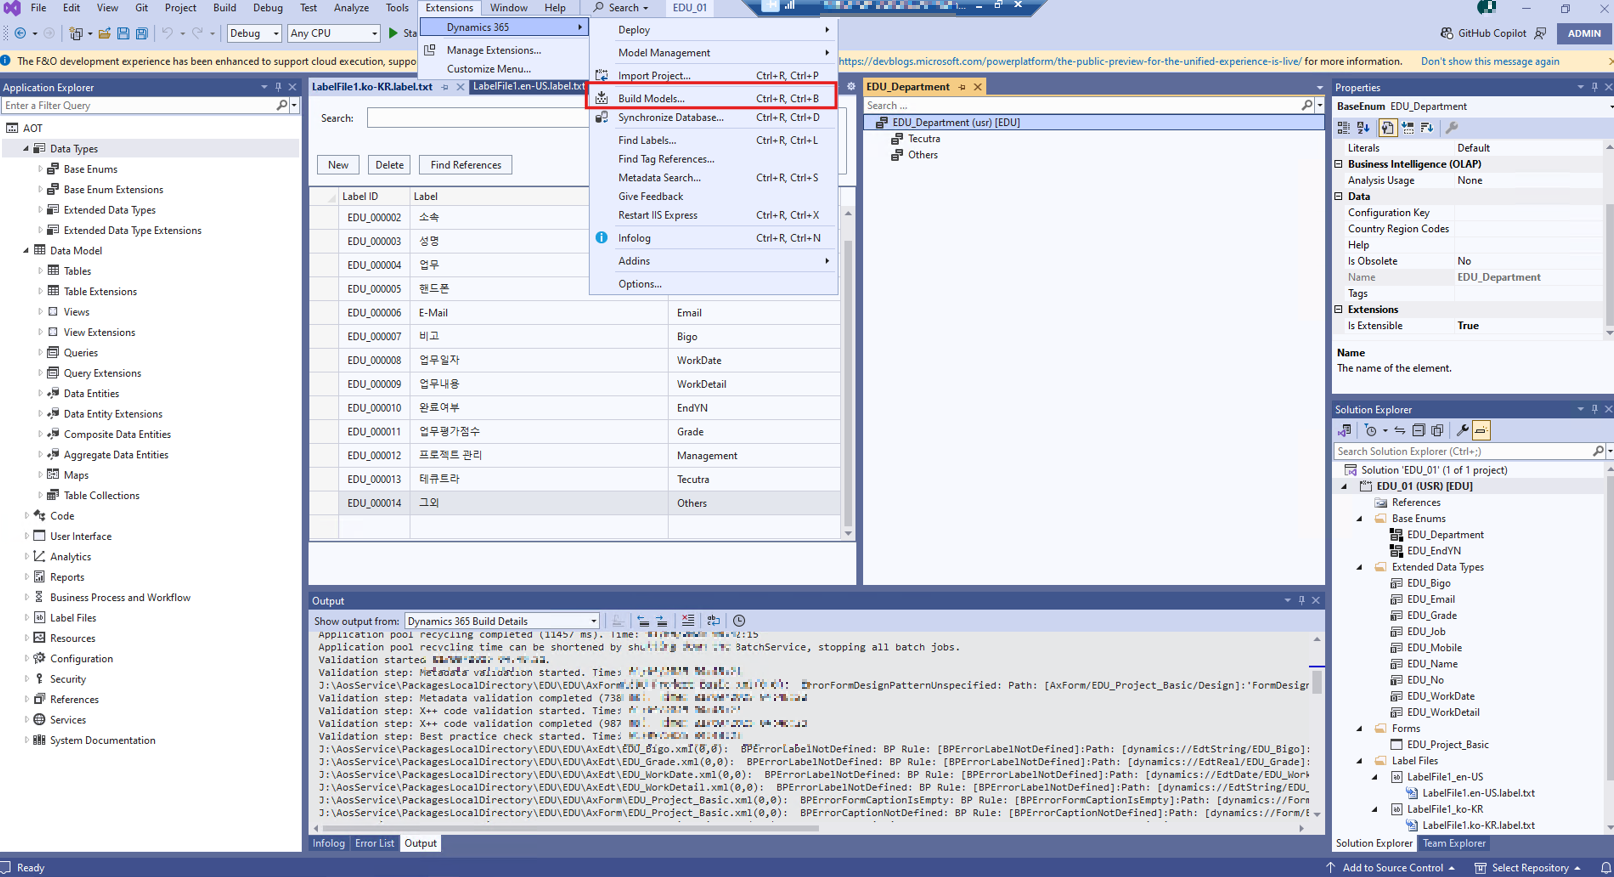This screenshot has height=877, width=1614.
Task: Open the Deploy submenu
Action: pos(712,30)
